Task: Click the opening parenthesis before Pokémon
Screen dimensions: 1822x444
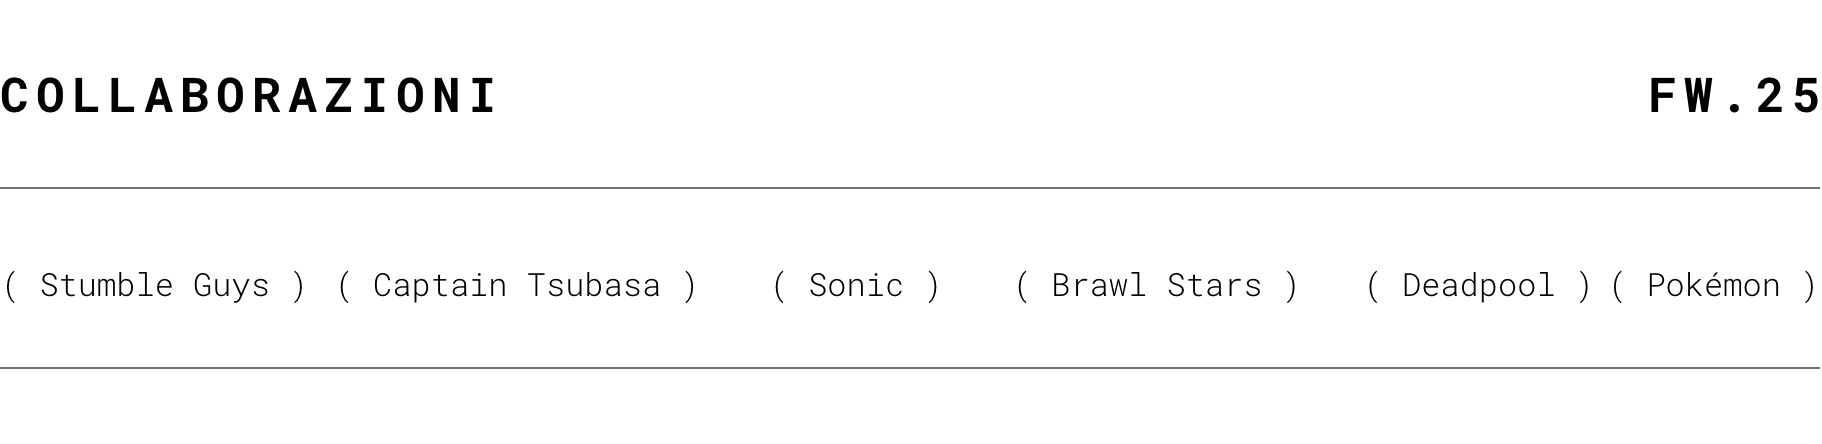Action: coord(1618,286)
